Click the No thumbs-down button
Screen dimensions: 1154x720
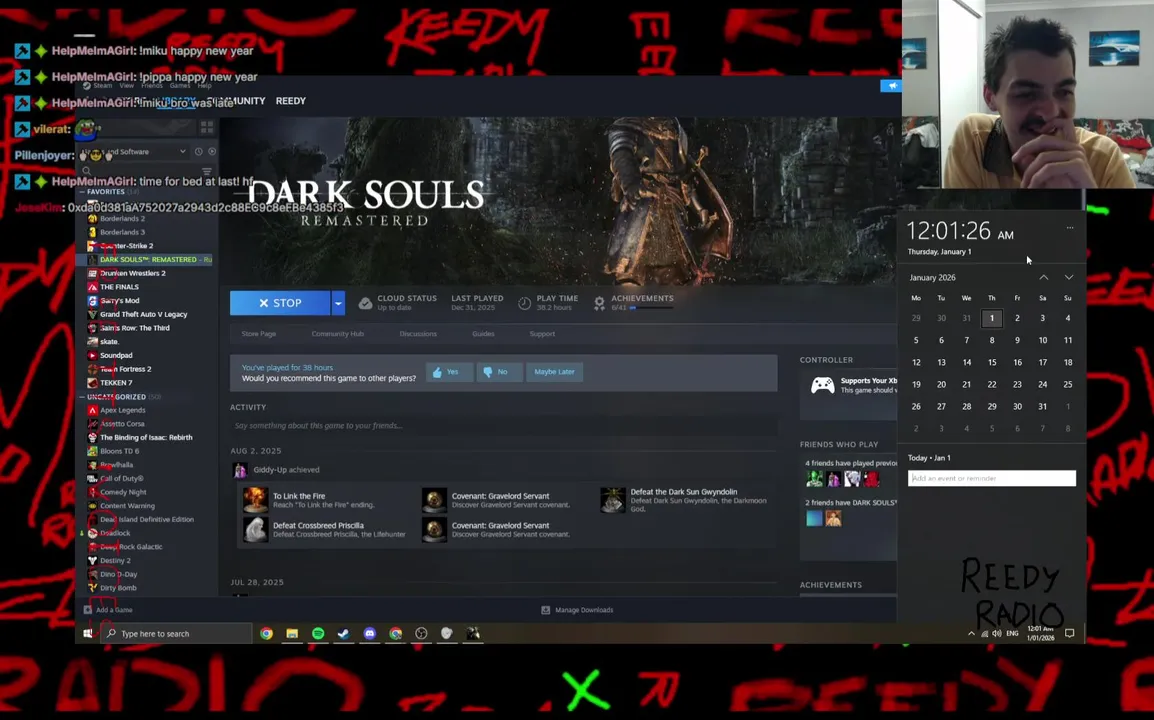click(x=499, y=372)
